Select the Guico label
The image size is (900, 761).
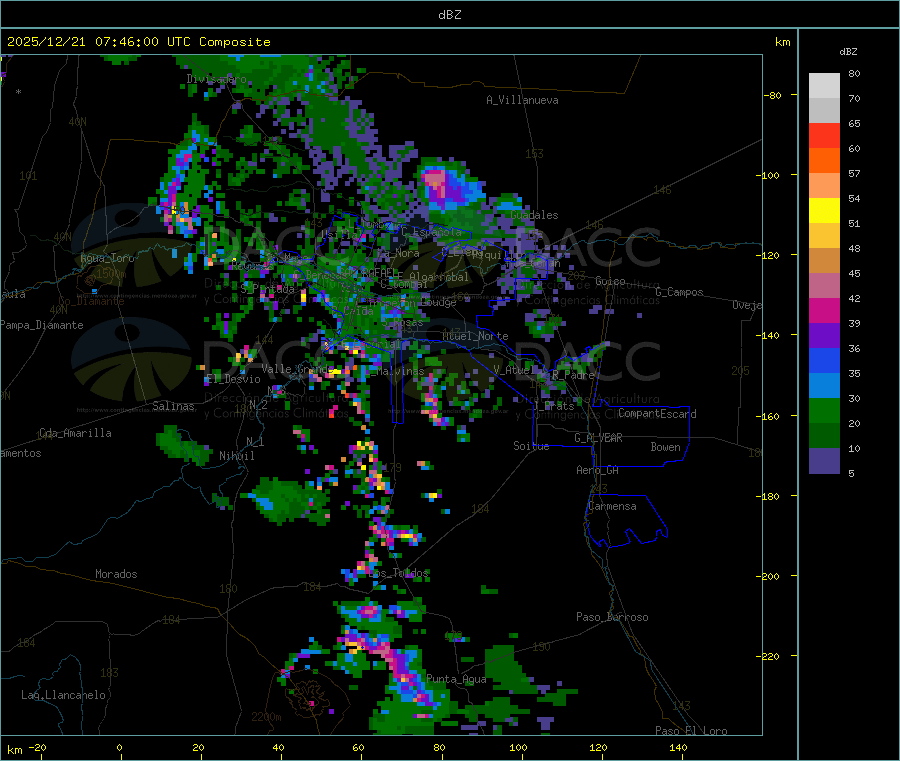pos(610,281)
